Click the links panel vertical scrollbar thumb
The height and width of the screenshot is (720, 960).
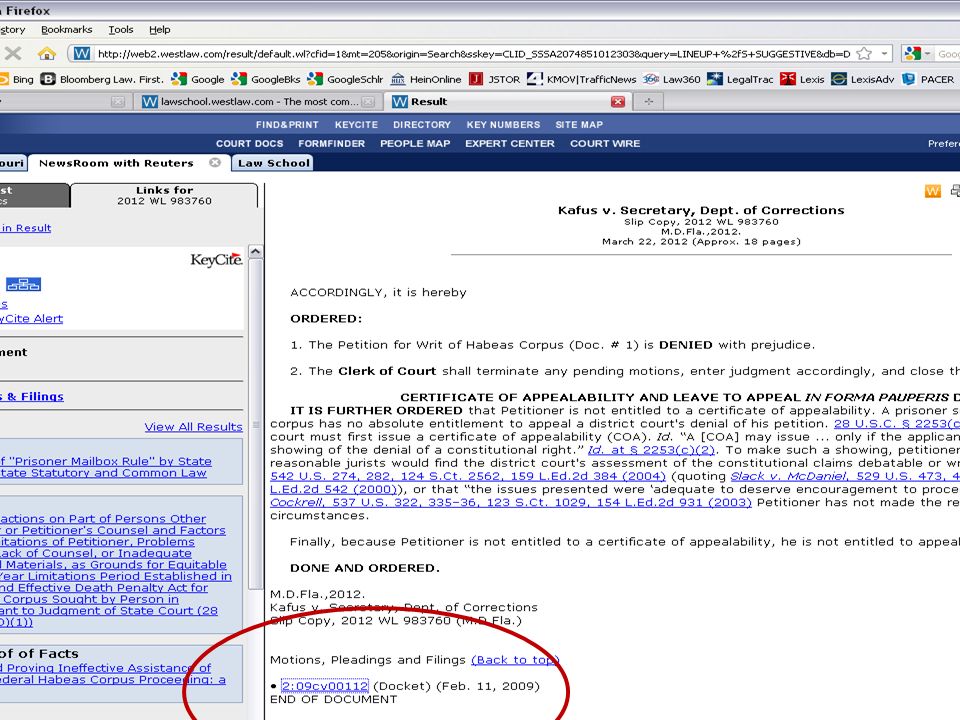(x=256, y=424)
